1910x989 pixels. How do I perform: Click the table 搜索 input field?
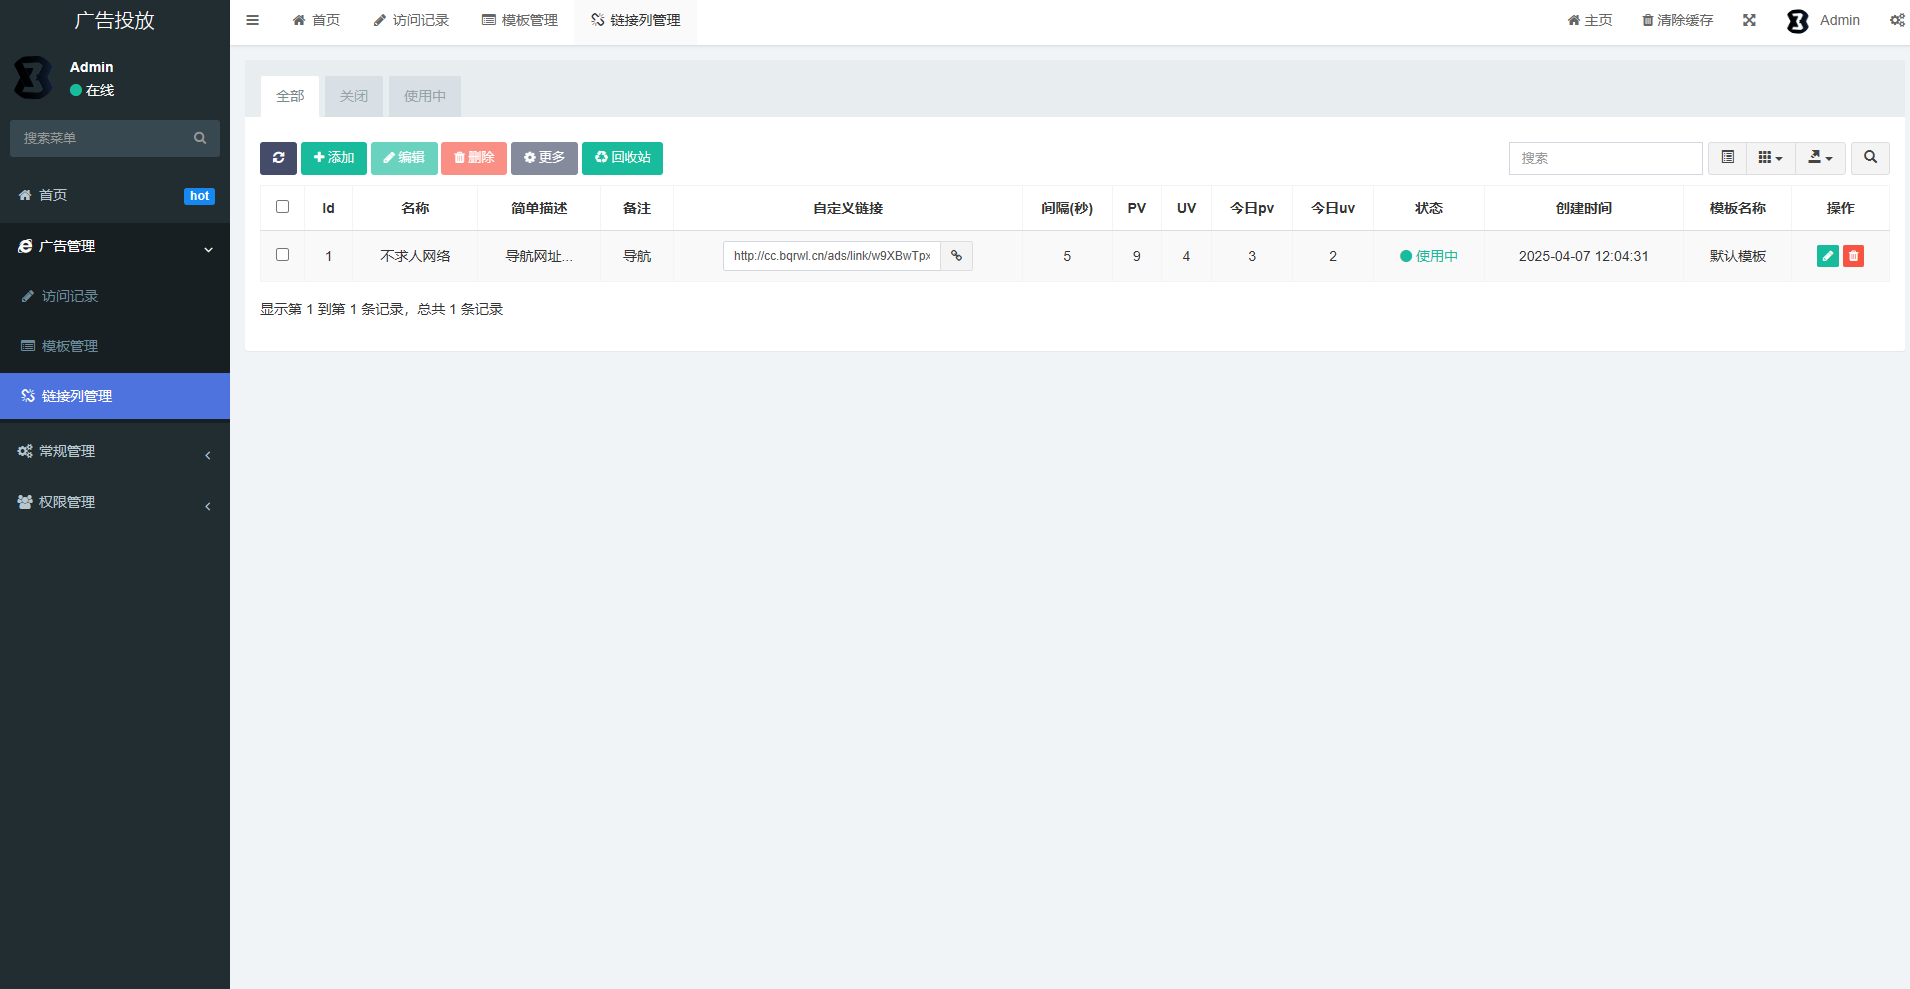click(1605, 158)
